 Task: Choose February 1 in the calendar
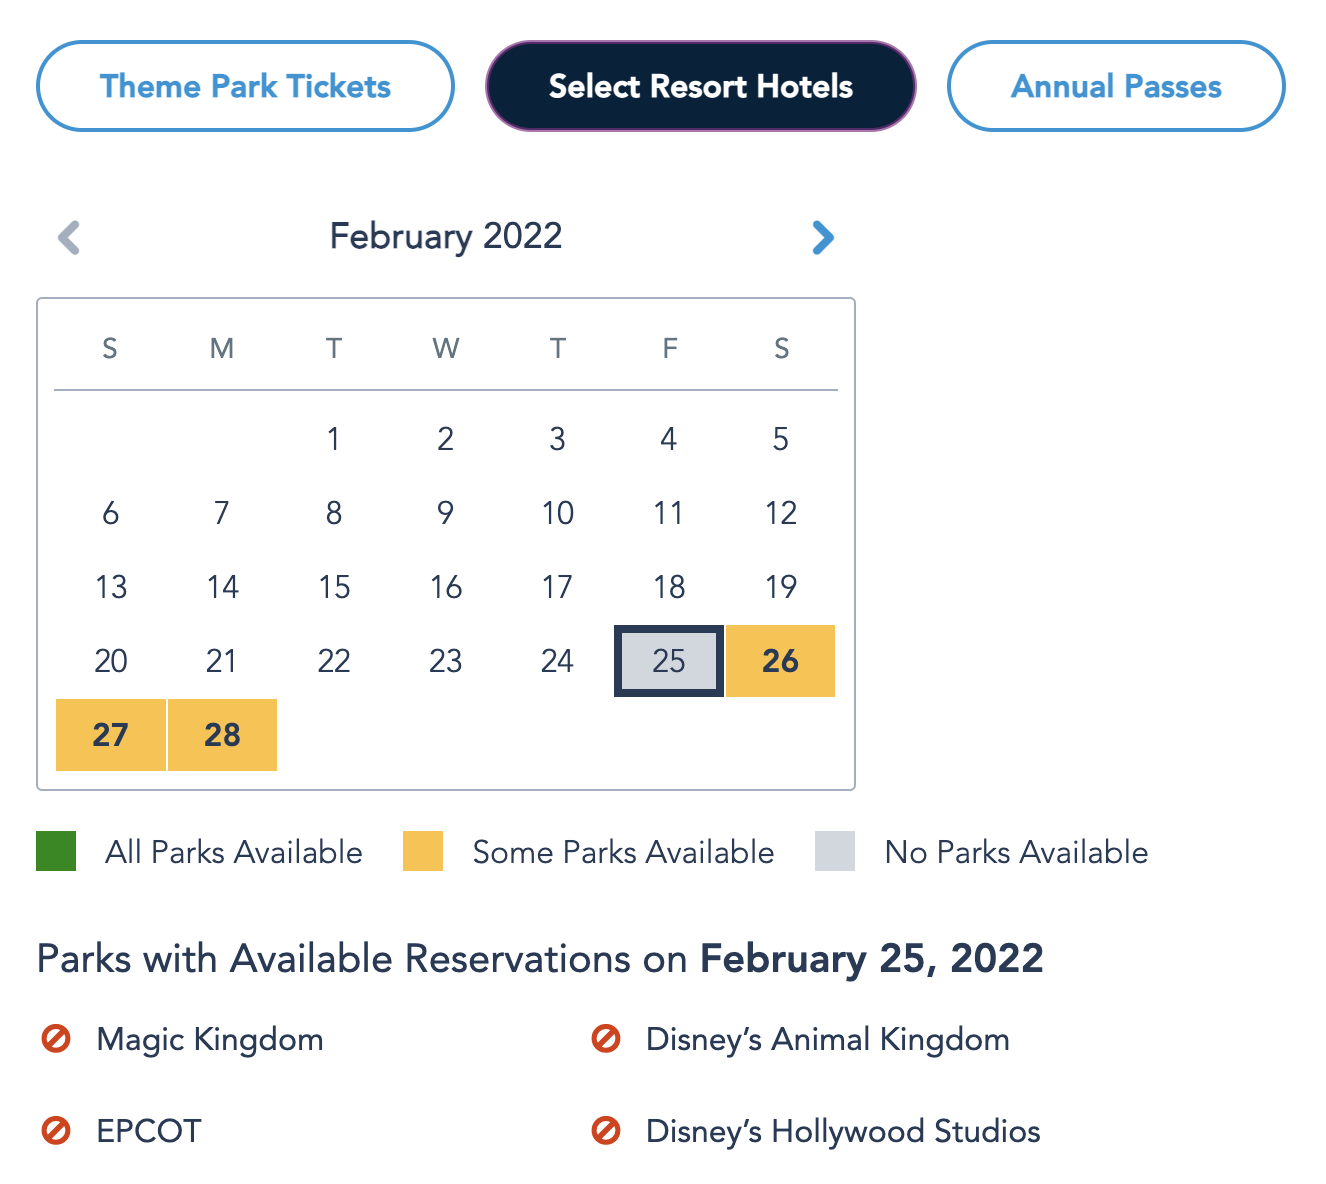point(334,439)
